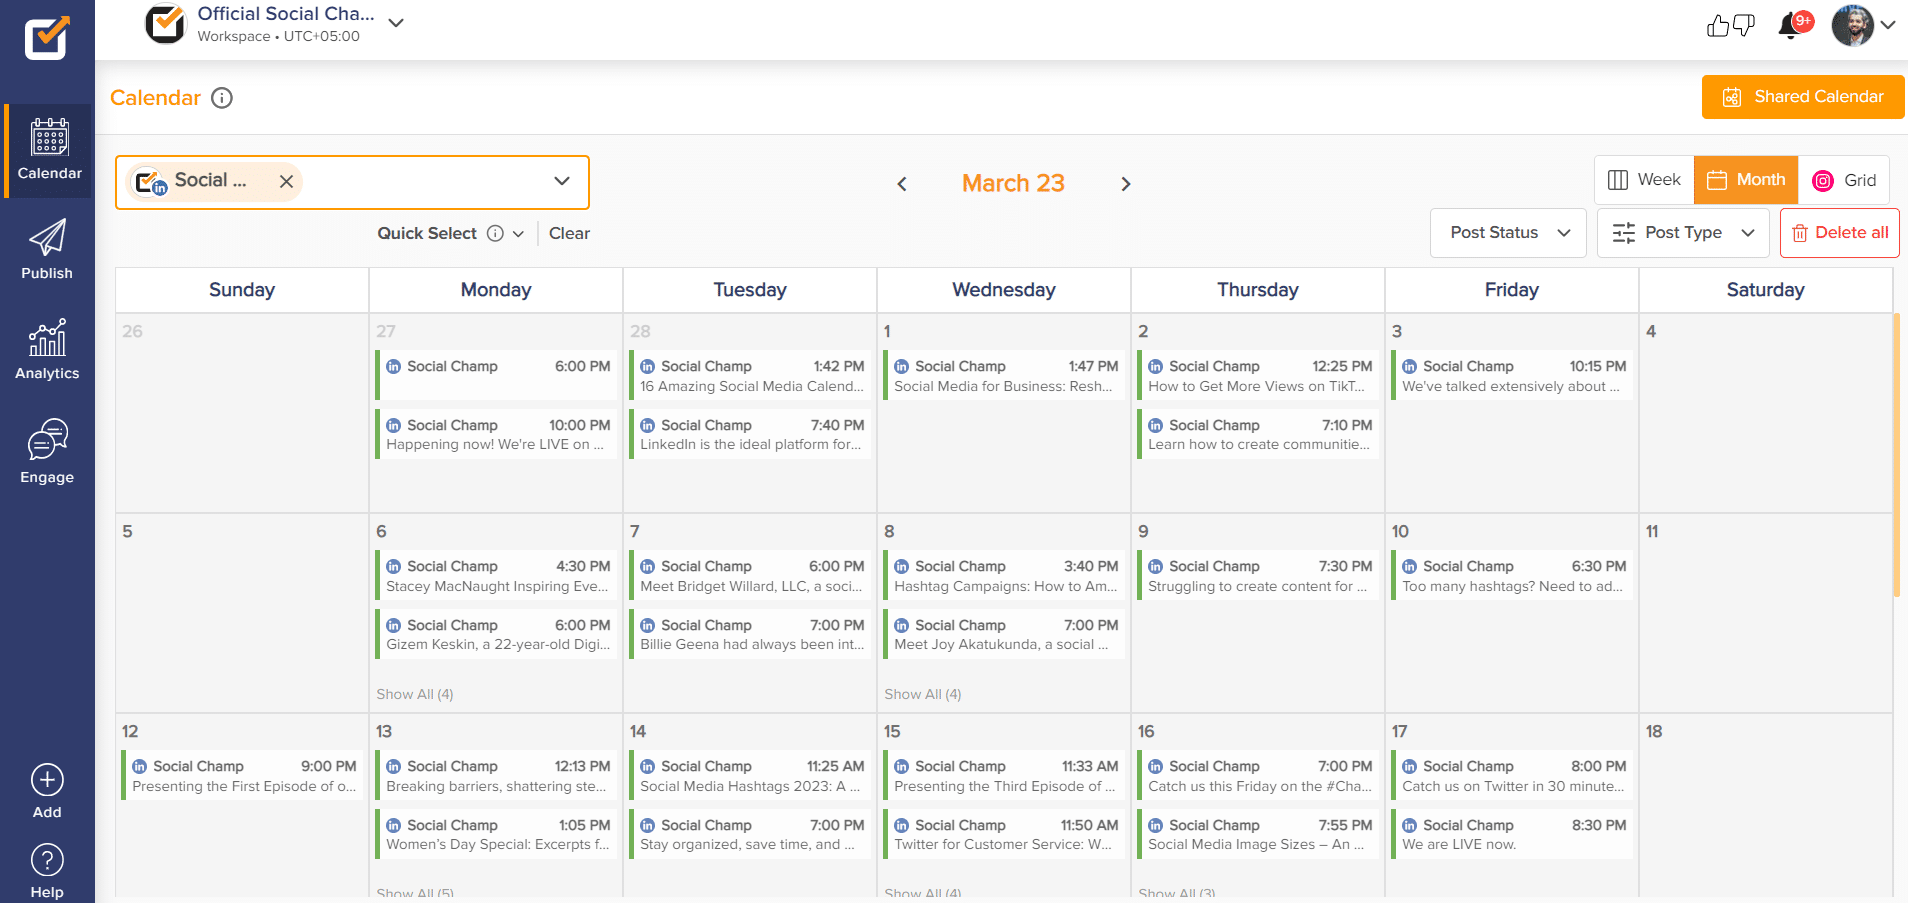Open the Meet Joy Akatukunda post

click(1004, 634)
